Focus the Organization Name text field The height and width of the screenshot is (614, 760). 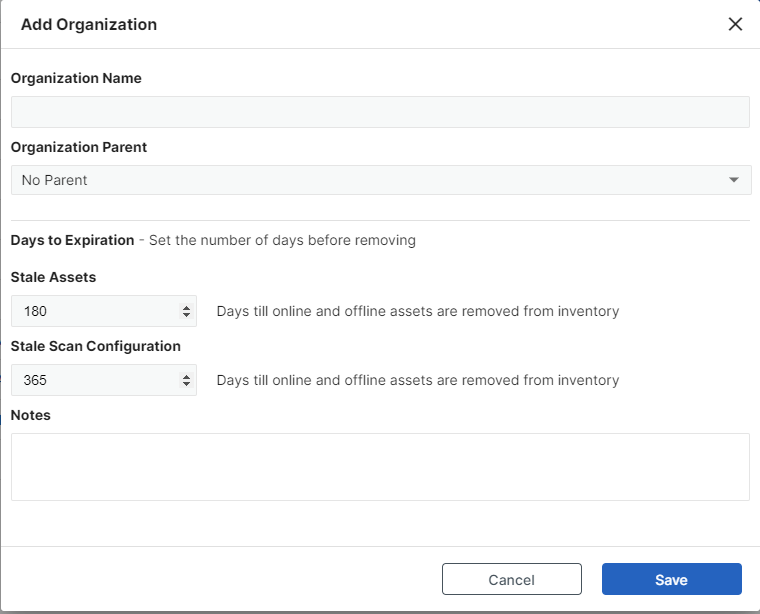click(x=380, y=112)
